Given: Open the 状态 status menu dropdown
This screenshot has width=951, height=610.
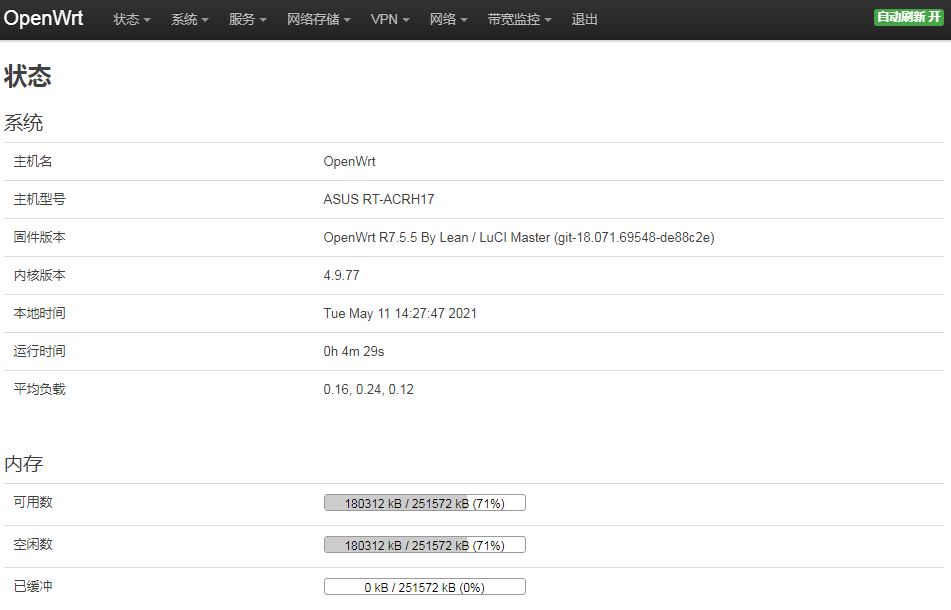Looking at the screenshot, I should 130,19.
